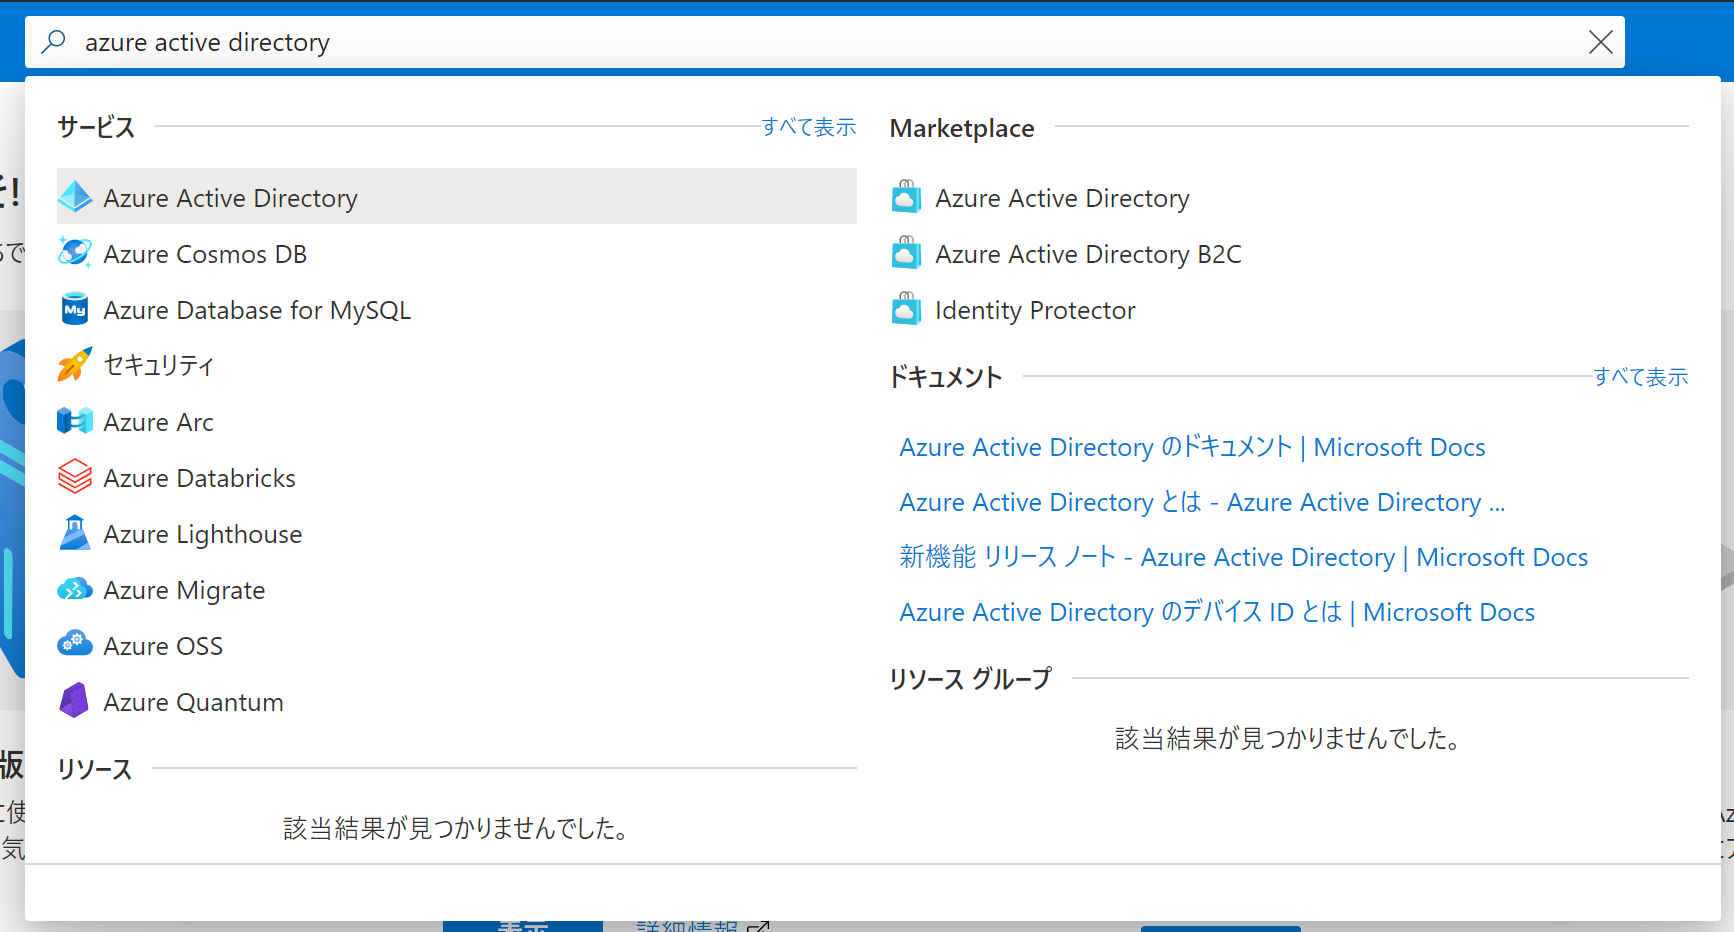This screenshot has width=1734, height=932.
Task: Show all documents via すべて表示
Action: pos(1640,377)
